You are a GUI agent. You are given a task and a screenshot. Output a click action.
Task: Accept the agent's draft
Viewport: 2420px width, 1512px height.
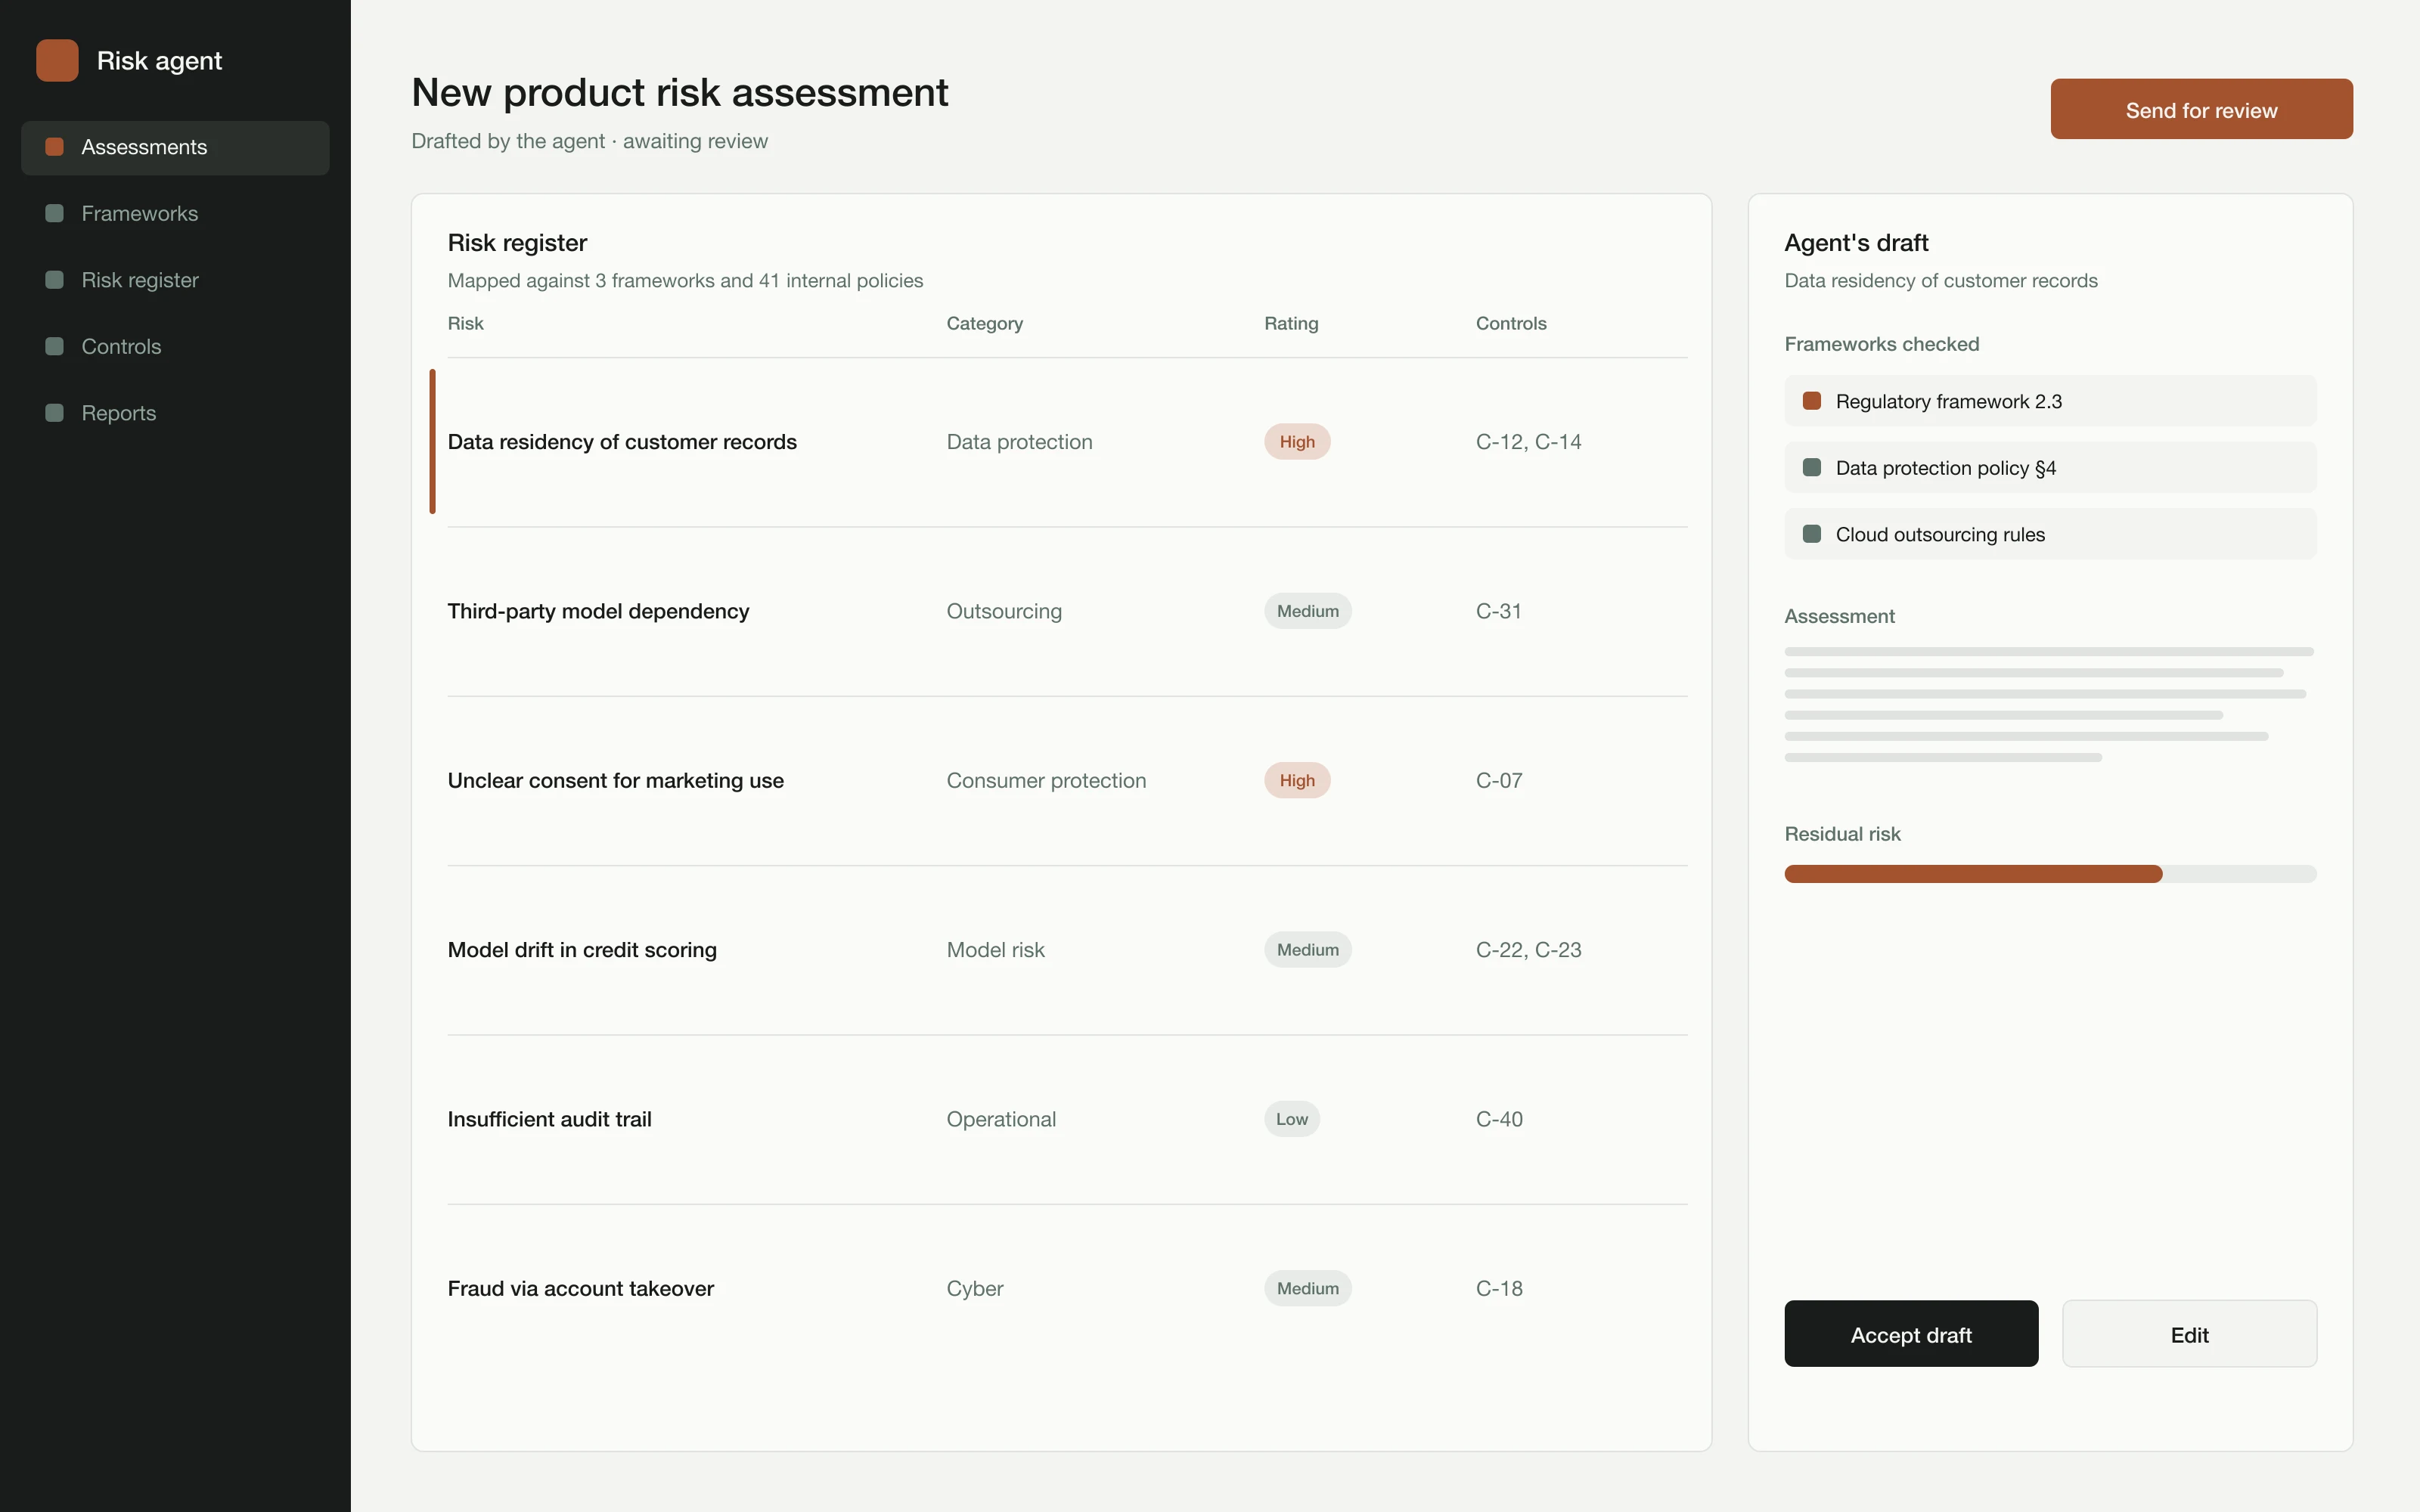pos(1910,1334)
